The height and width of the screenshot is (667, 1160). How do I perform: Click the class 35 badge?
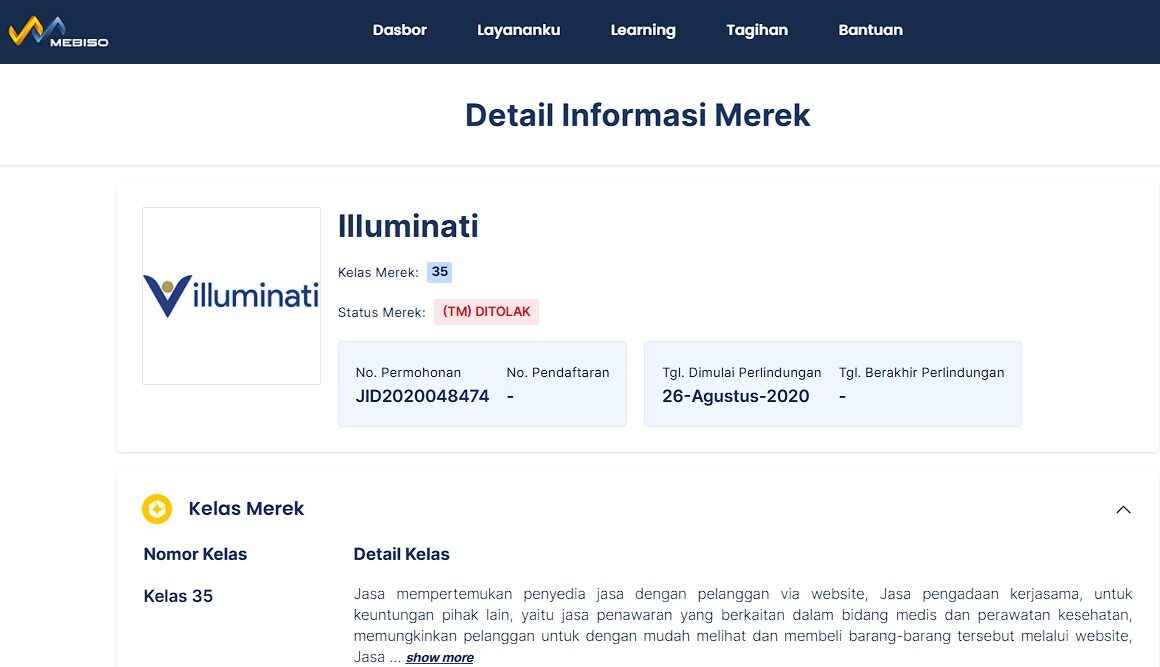pyautogui.click(x=439, y=272)
